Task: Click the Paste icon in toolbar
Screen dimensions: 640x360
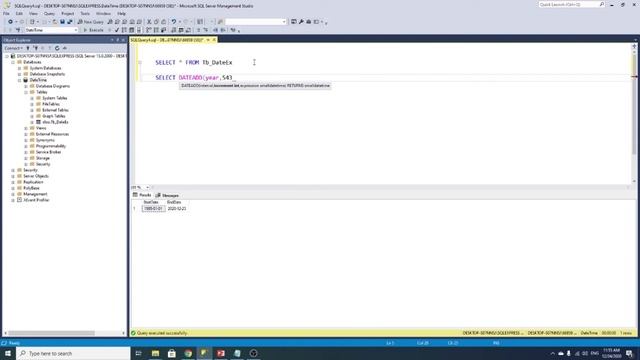Action: click(164, 22)
